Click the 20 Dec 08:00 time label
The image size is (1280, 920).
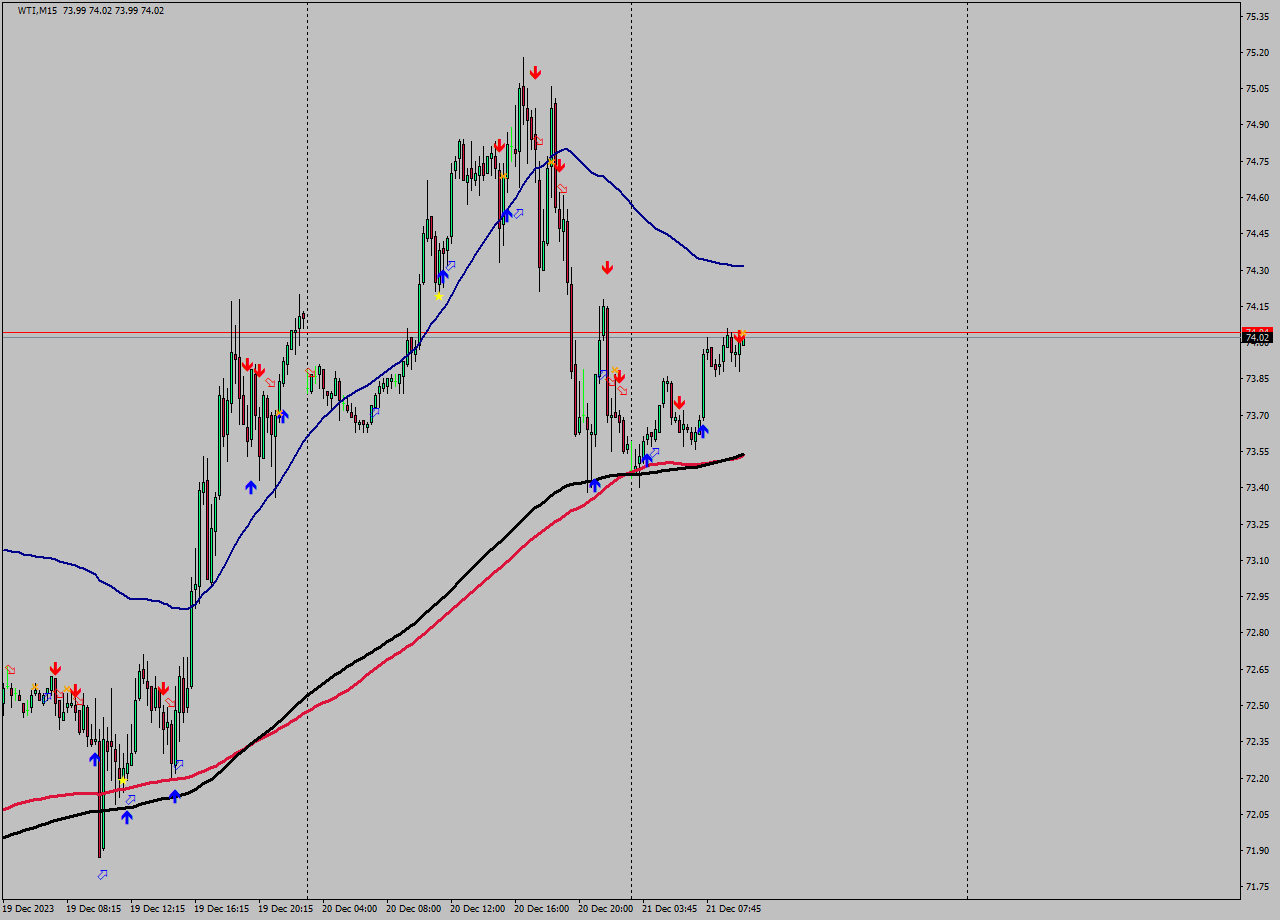[413, 909]
